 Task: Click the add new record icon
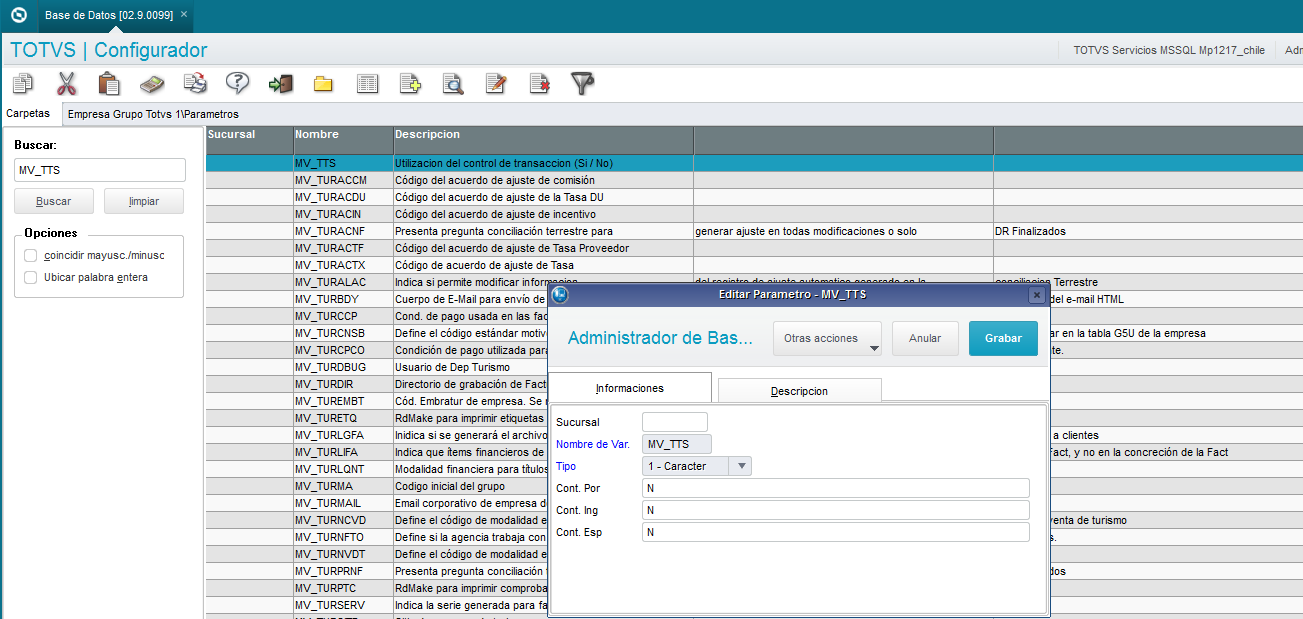410,84
